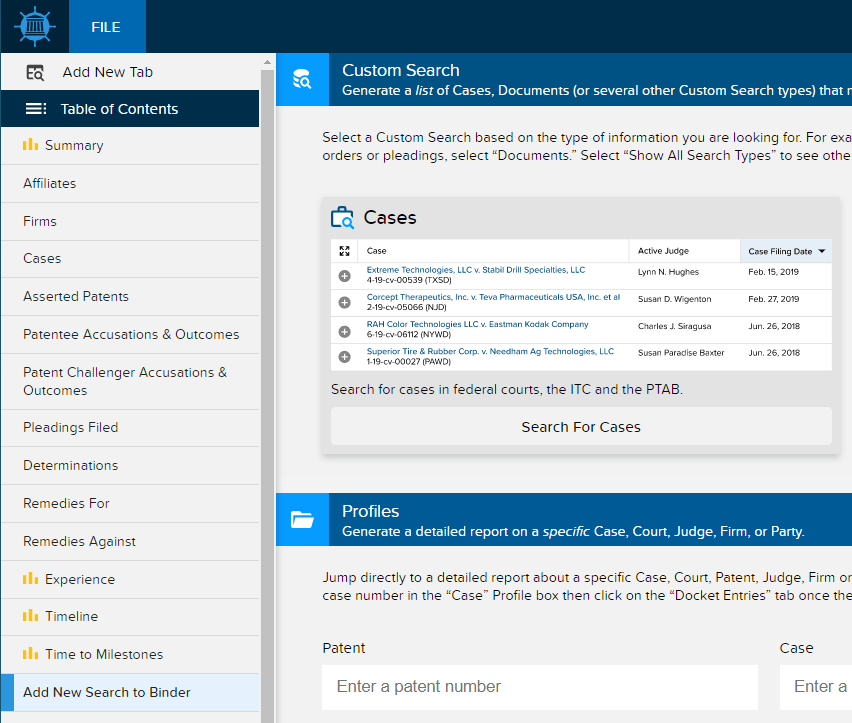Focus the Enter a patent number field
The image size is (852, 723).
[x=540, y=687]
